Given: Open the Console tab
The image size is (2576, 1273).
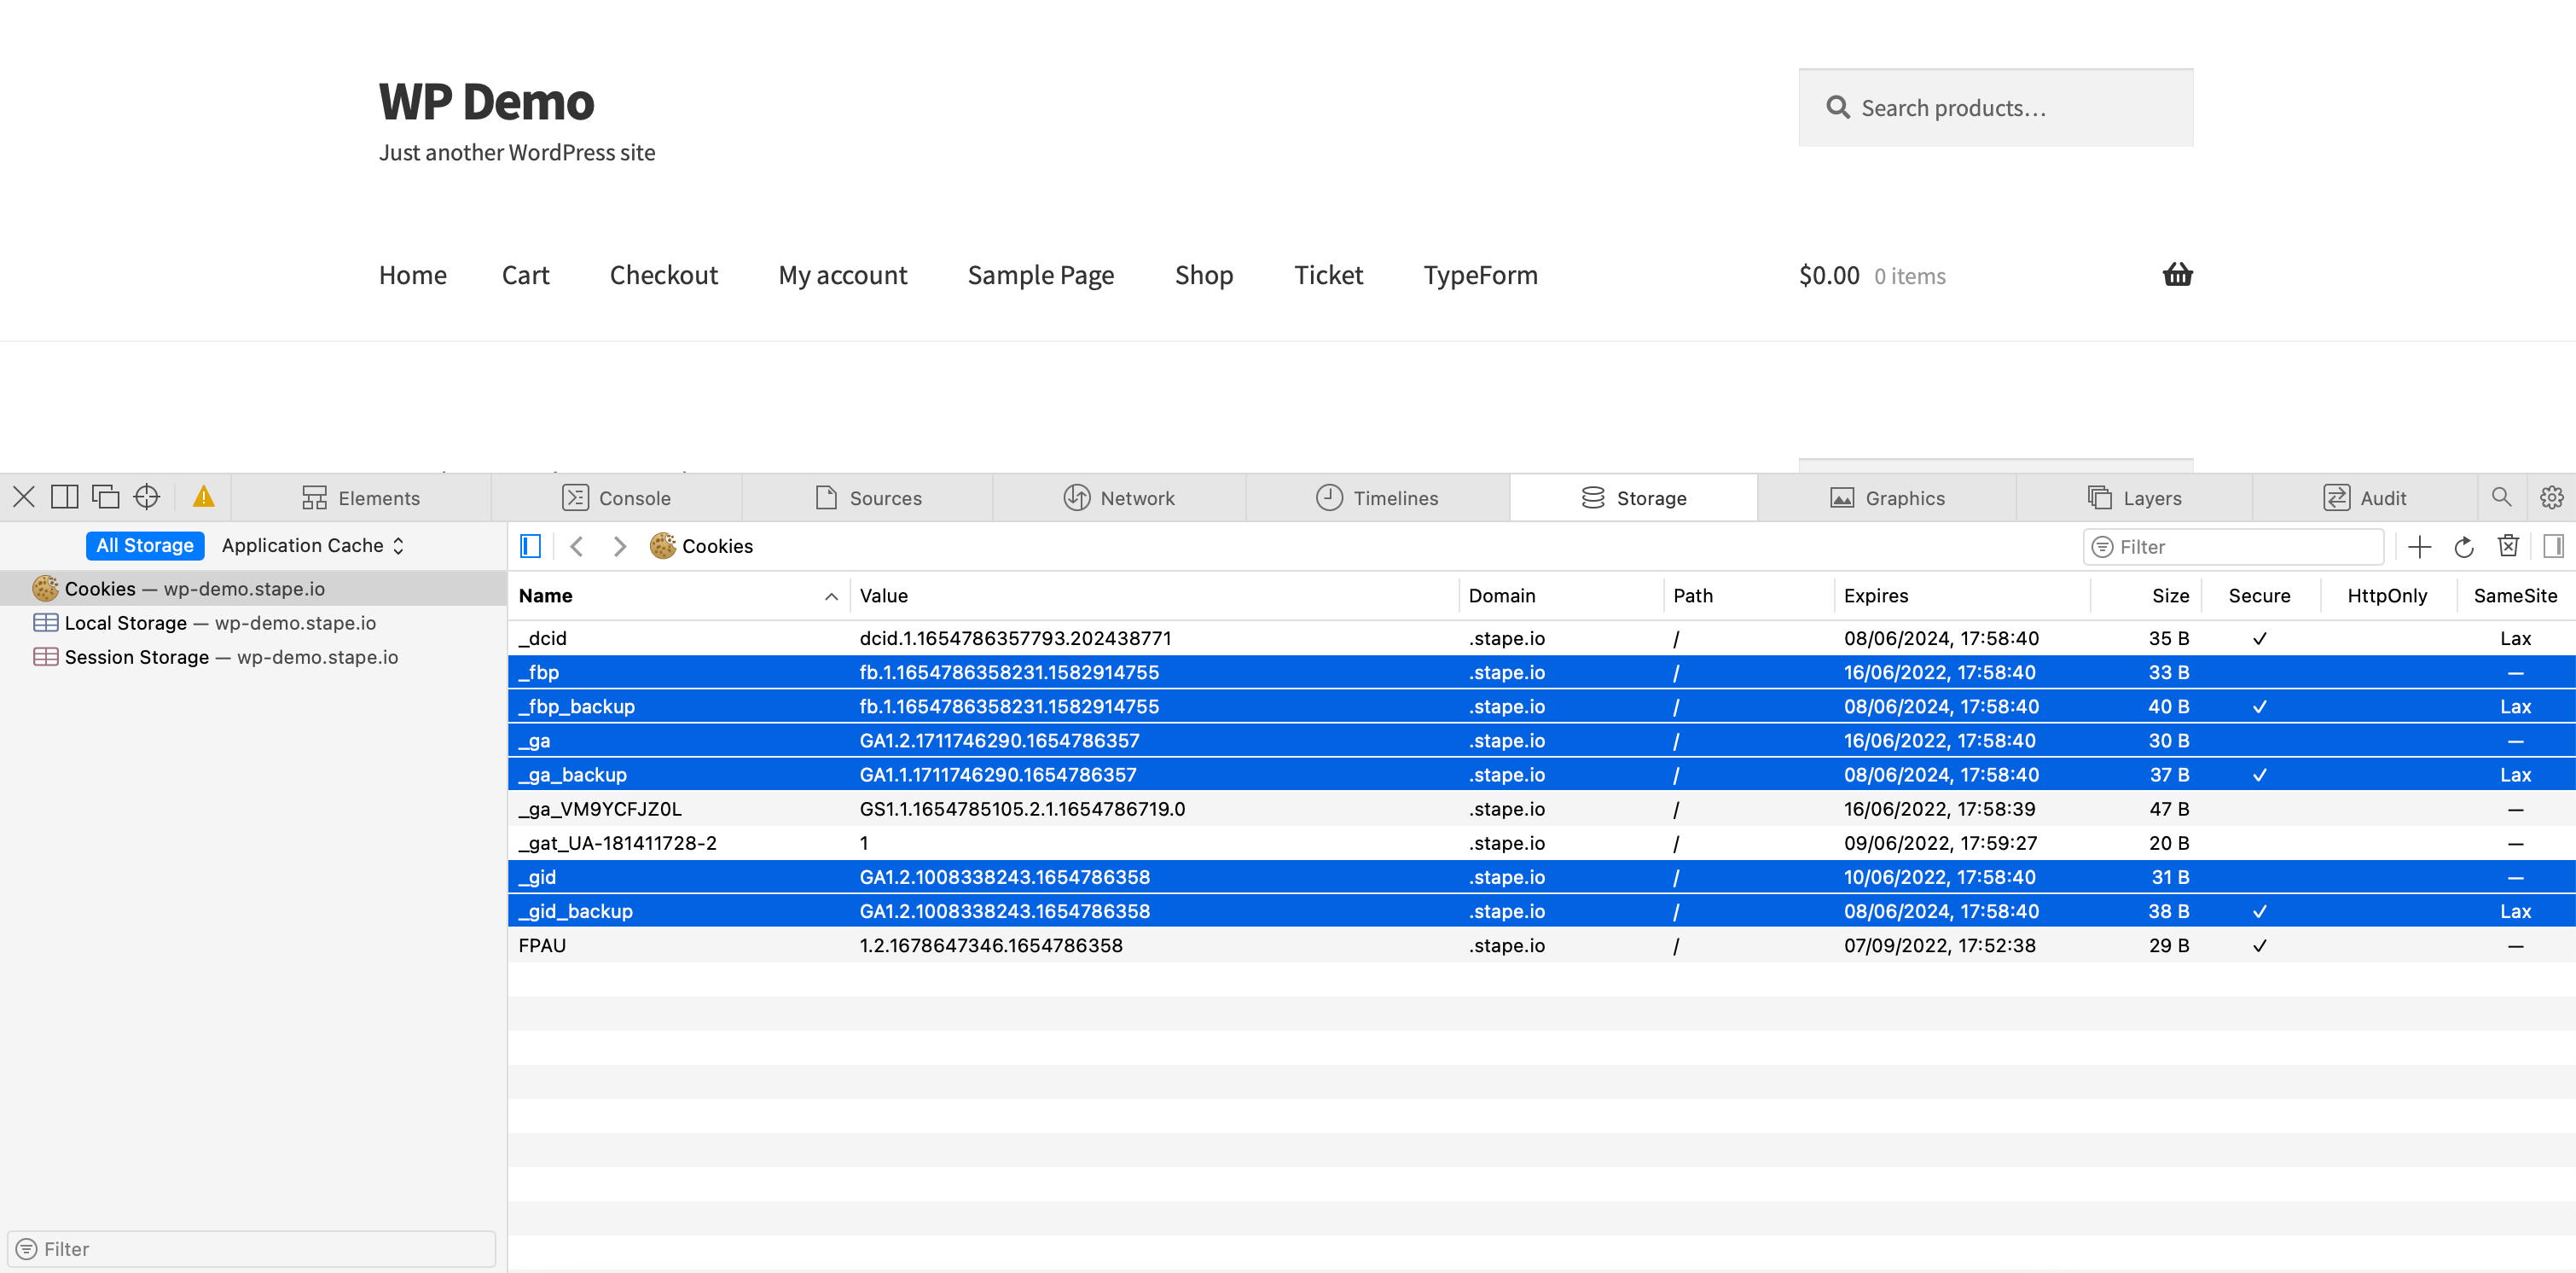Looking at the screenshot, I should coord(616,498).
